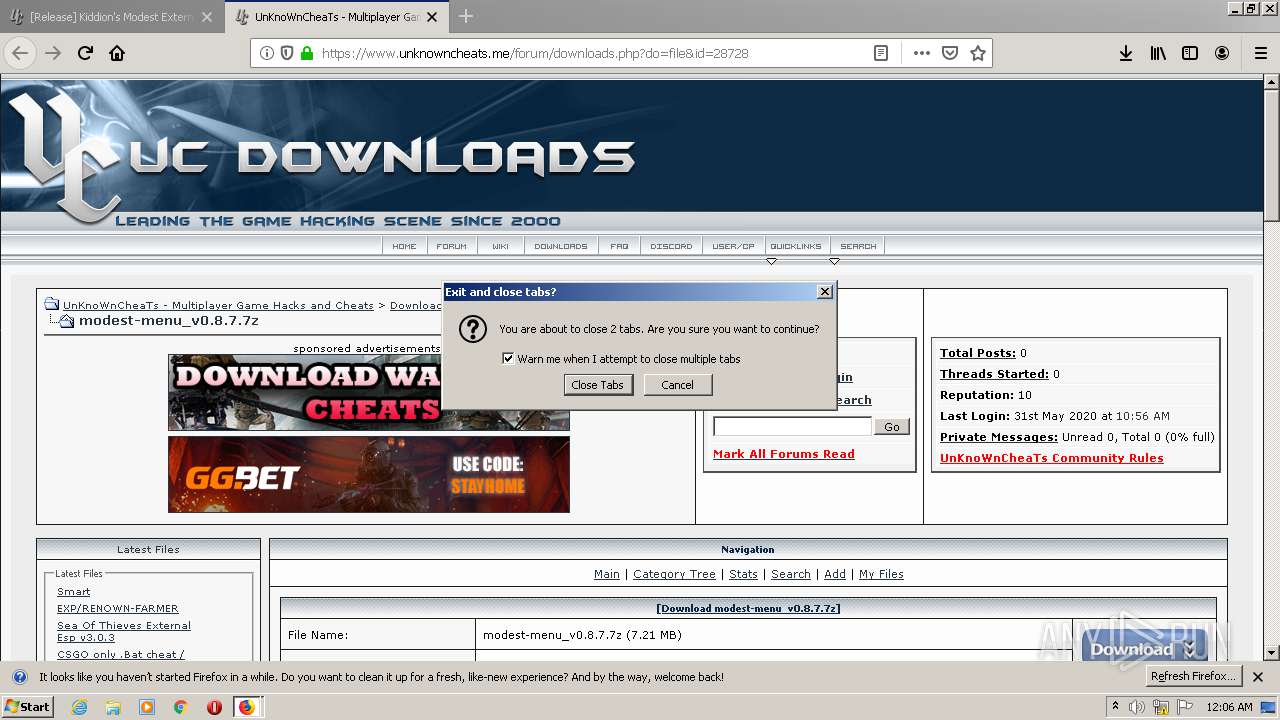This screenshot has height=720, width=1280.
Task: Launch Internet Explorer from taskbar
Action: pos(79,707)
